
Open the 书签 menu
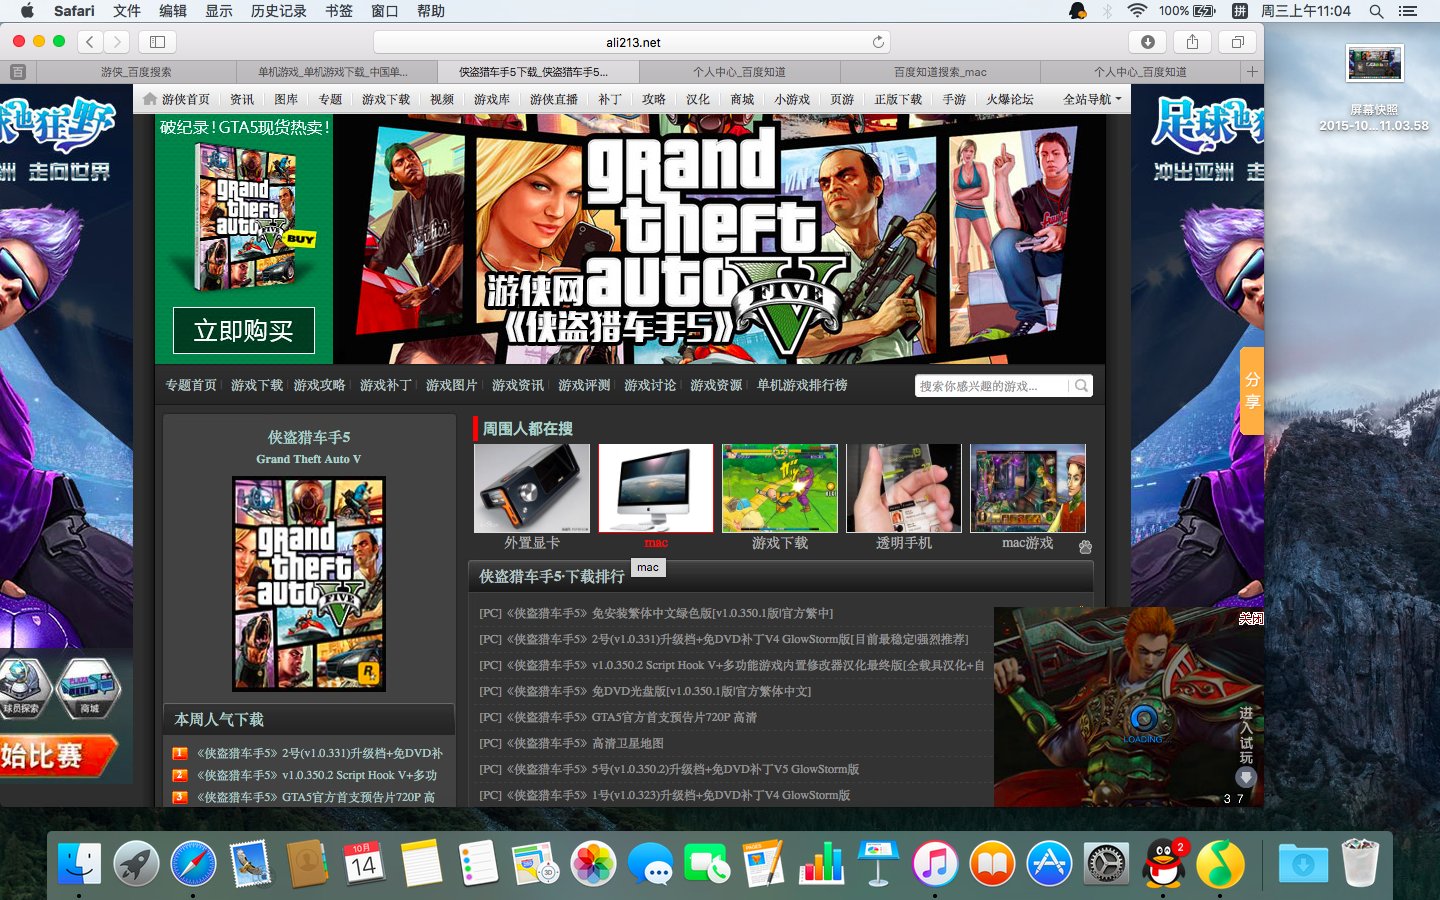tap(339, 11)
